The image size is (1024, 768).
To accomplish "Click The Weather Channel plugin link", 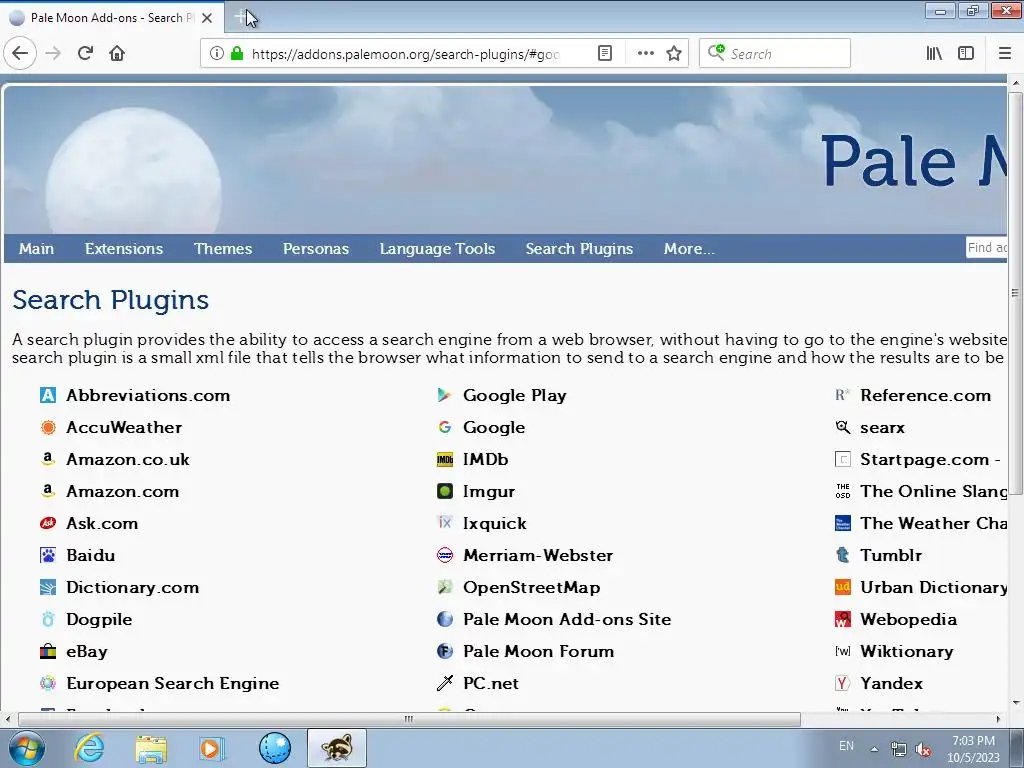I will (x=933, y=524).
